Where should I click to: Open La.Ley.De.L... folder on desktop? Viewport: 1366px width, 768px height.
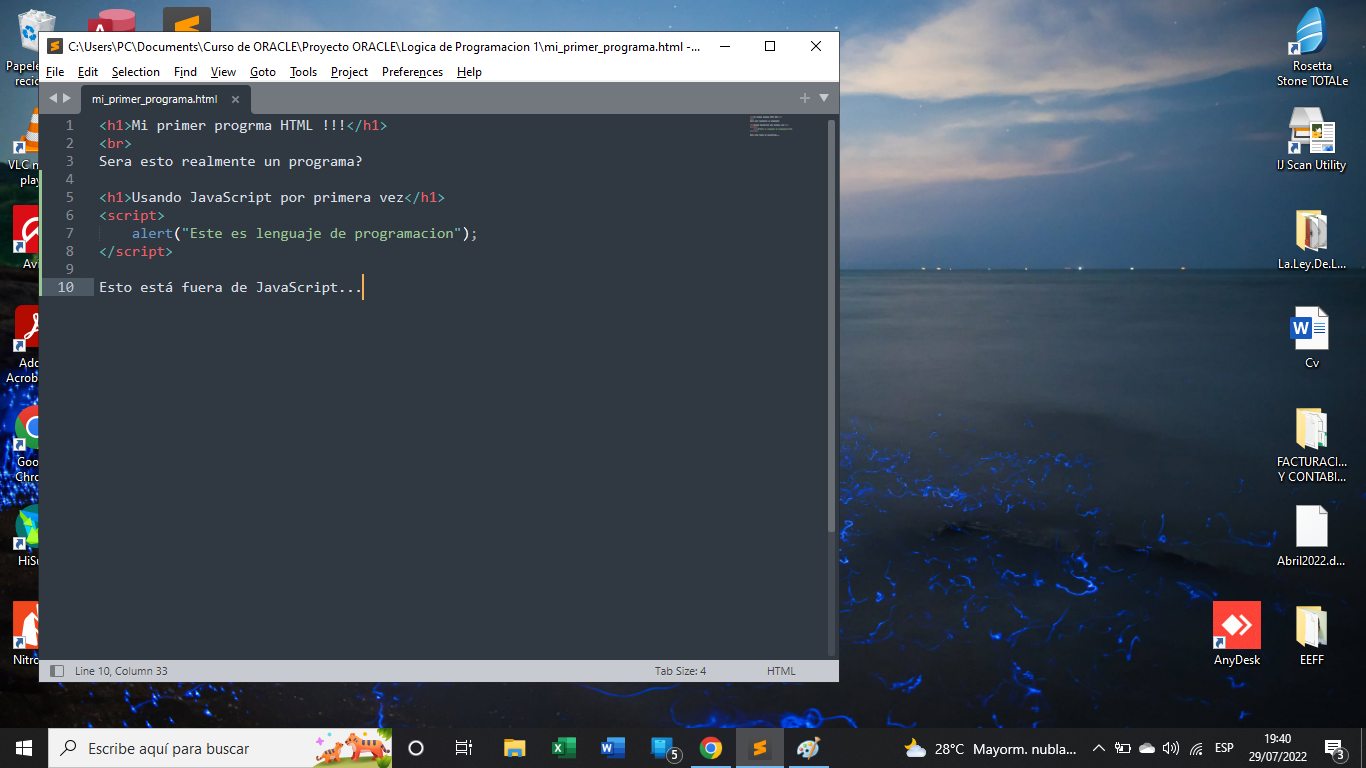click(x=1311, y=240)
